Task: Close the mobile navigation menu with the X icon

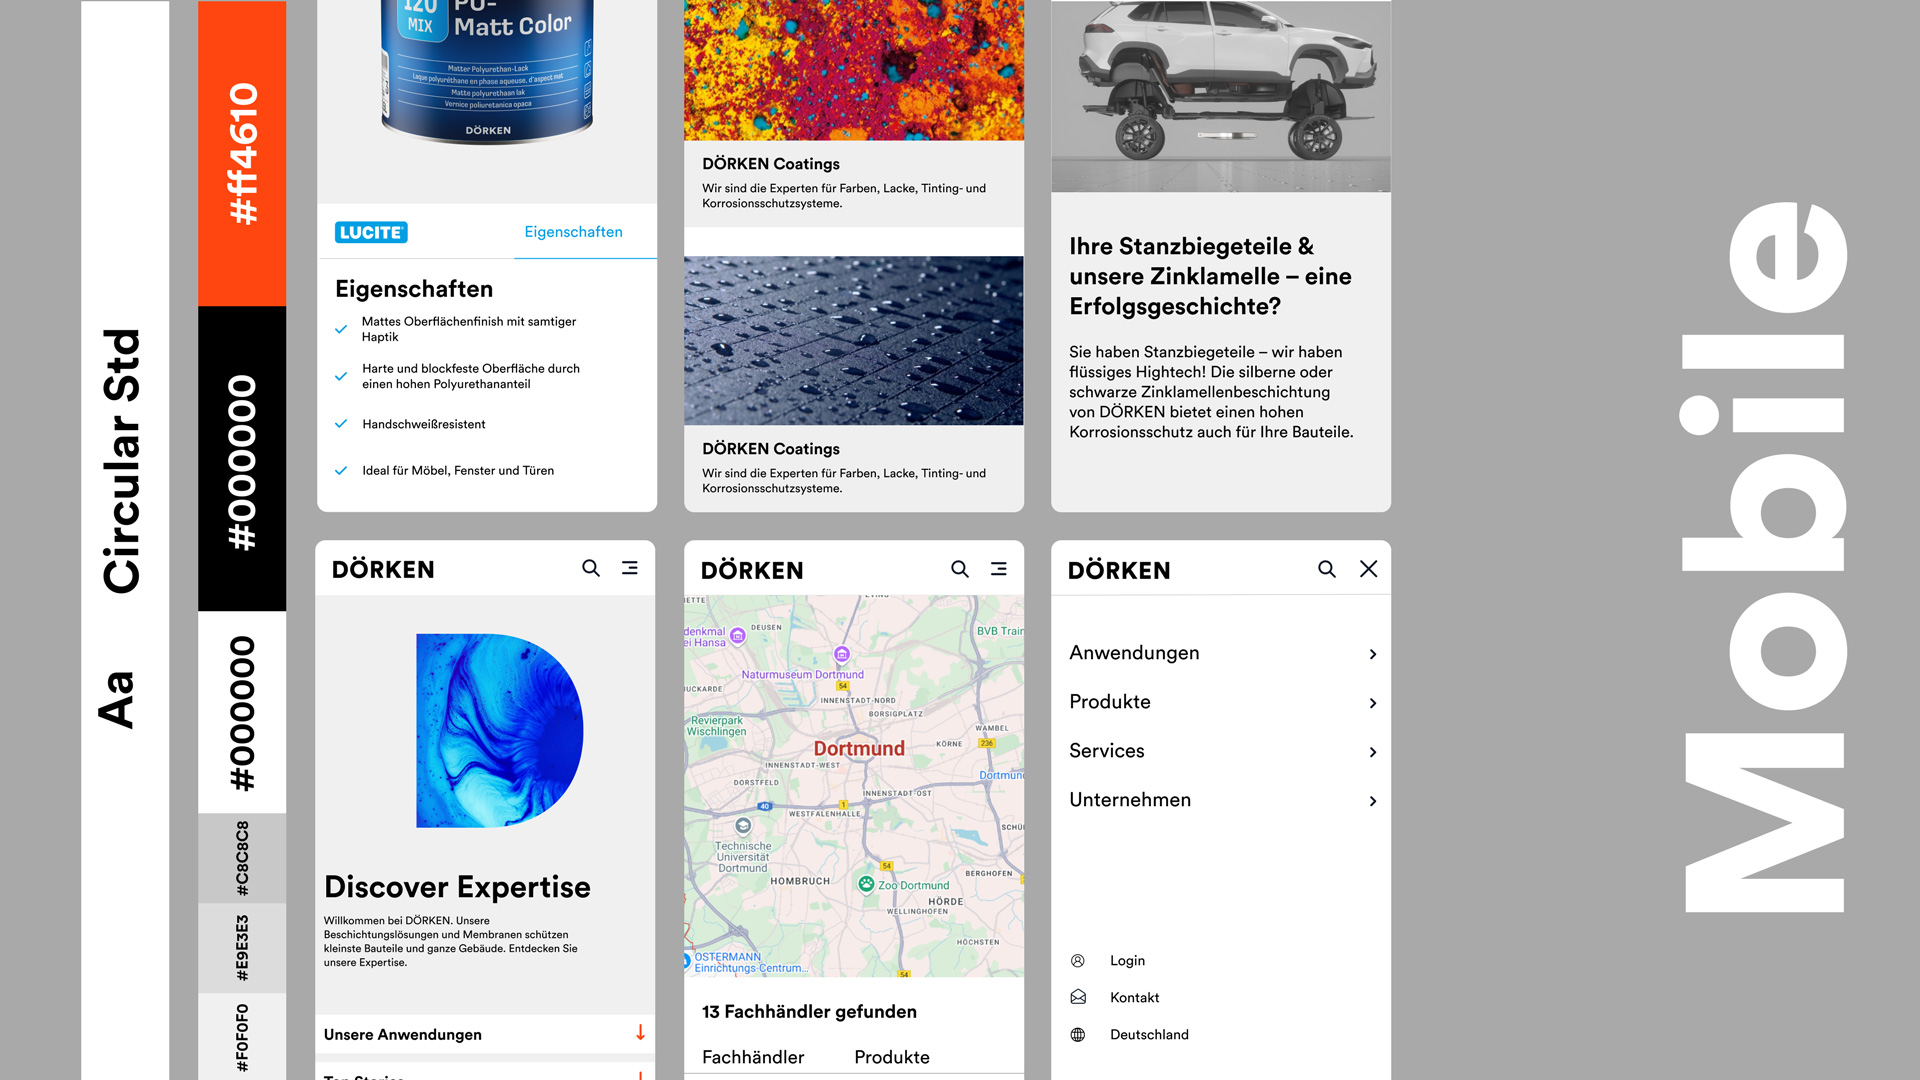Action: pyautogui.click(x=1369, y=569)
